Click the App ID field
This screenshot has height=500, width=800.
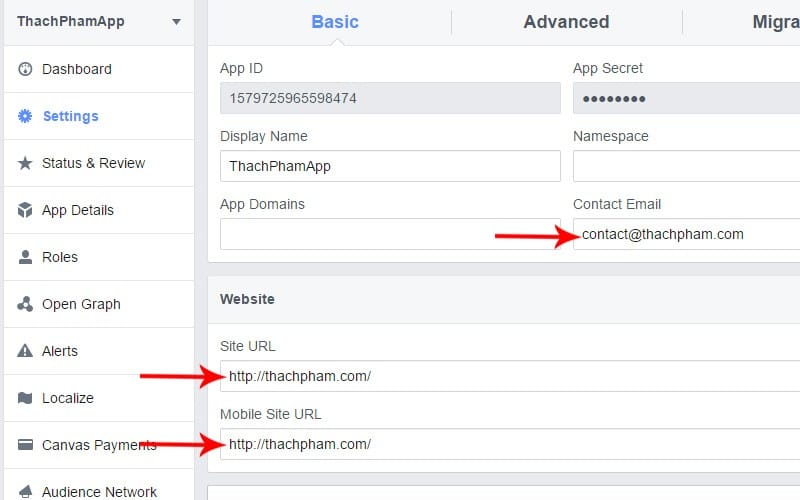[390, 98]
